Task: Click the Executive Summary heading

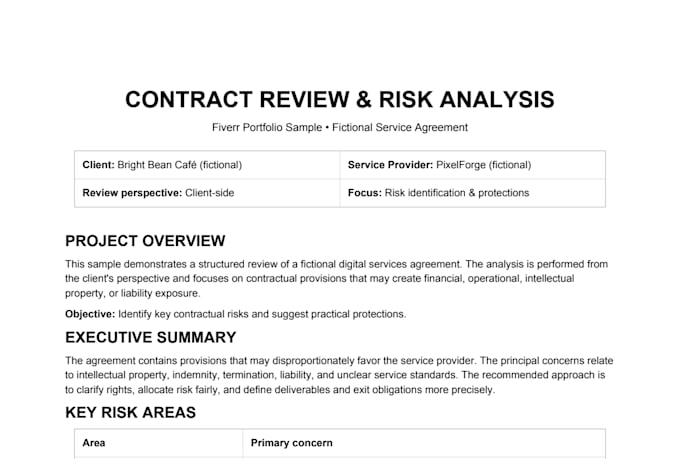Action: [x=150, y=337]
